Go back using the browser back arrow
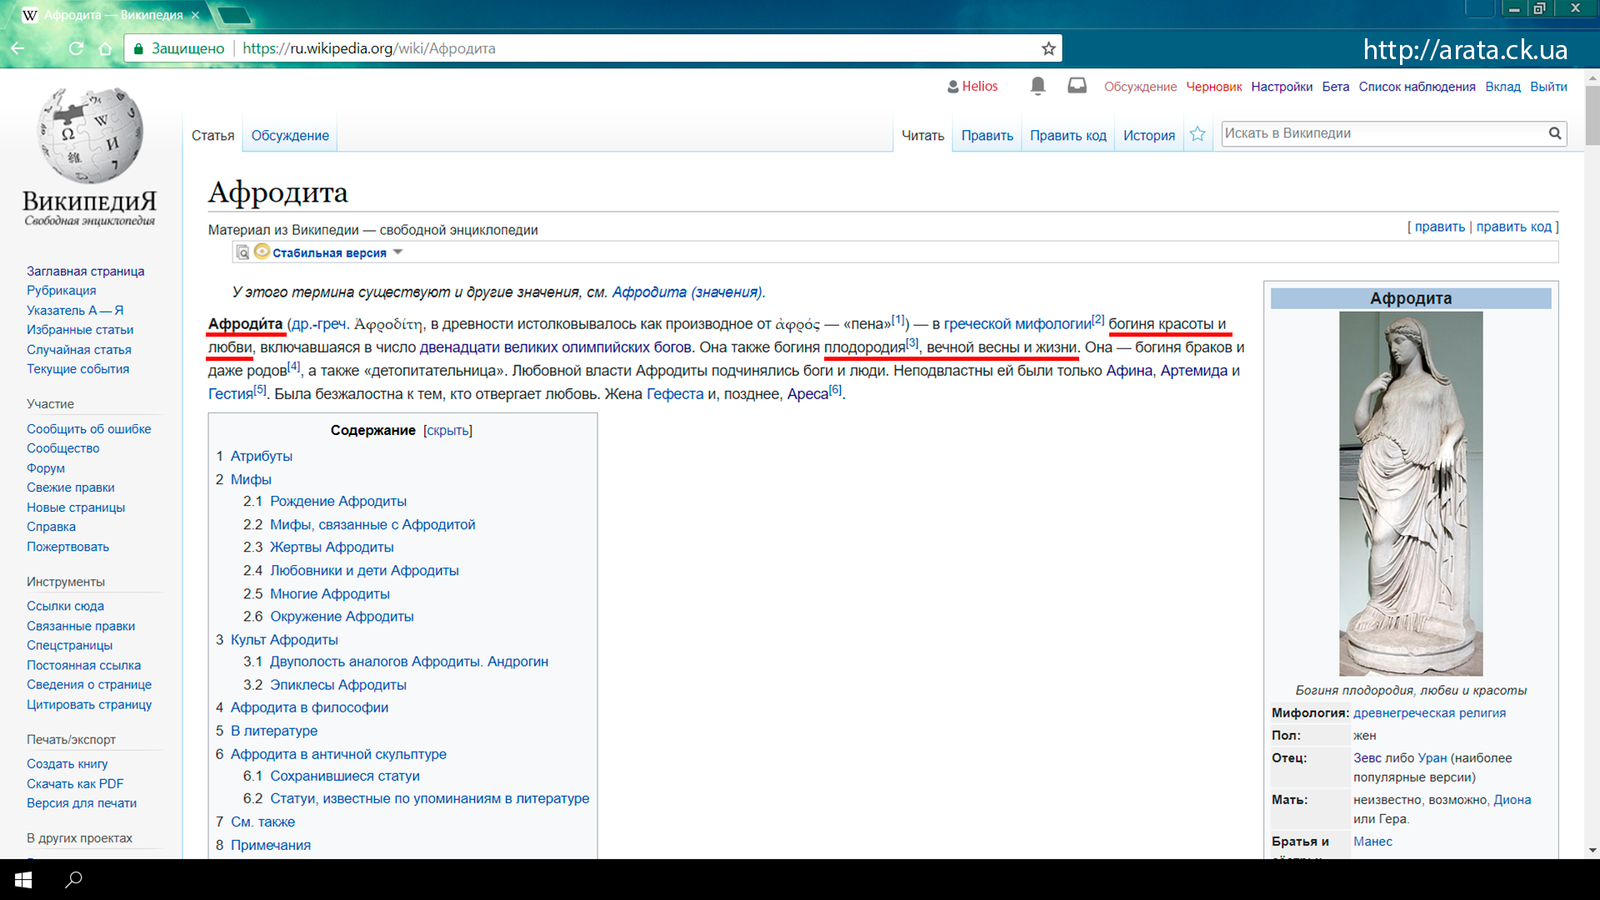This screenshot has width=1600, height=900. pyautogui.click(x=17, y=48)
